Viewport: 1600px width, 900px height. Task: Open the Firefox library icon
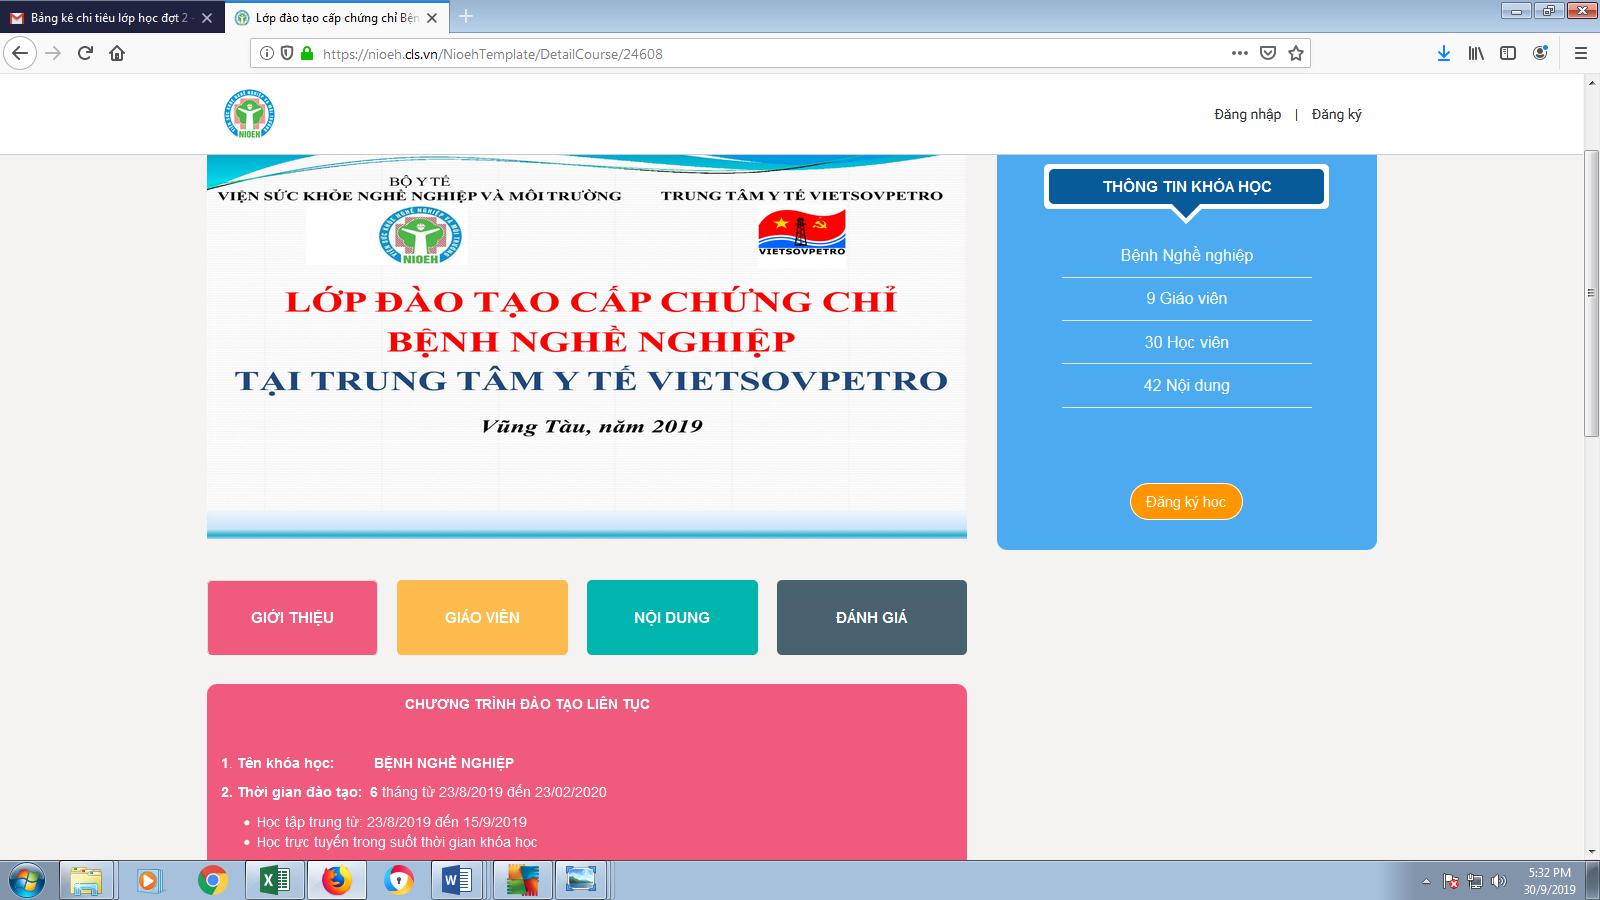[1476, 53]
